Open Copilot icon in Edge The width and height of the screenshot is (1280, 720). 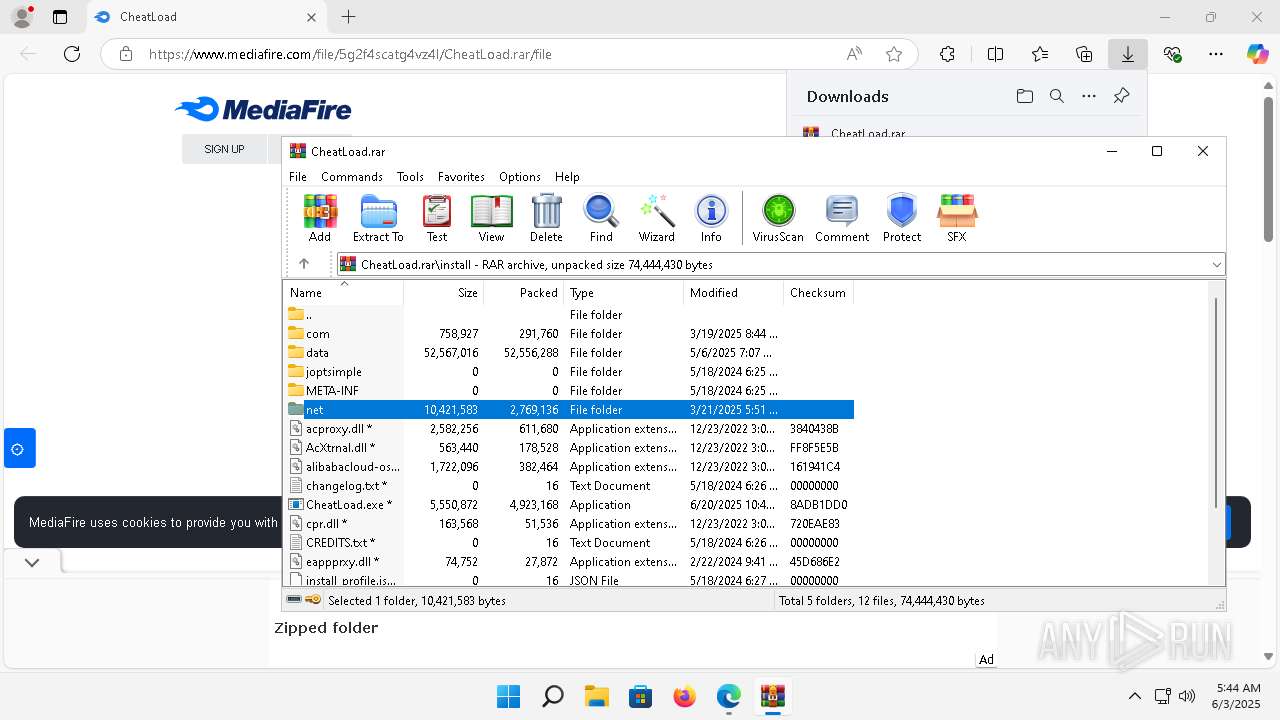[x=1257, y=54]
